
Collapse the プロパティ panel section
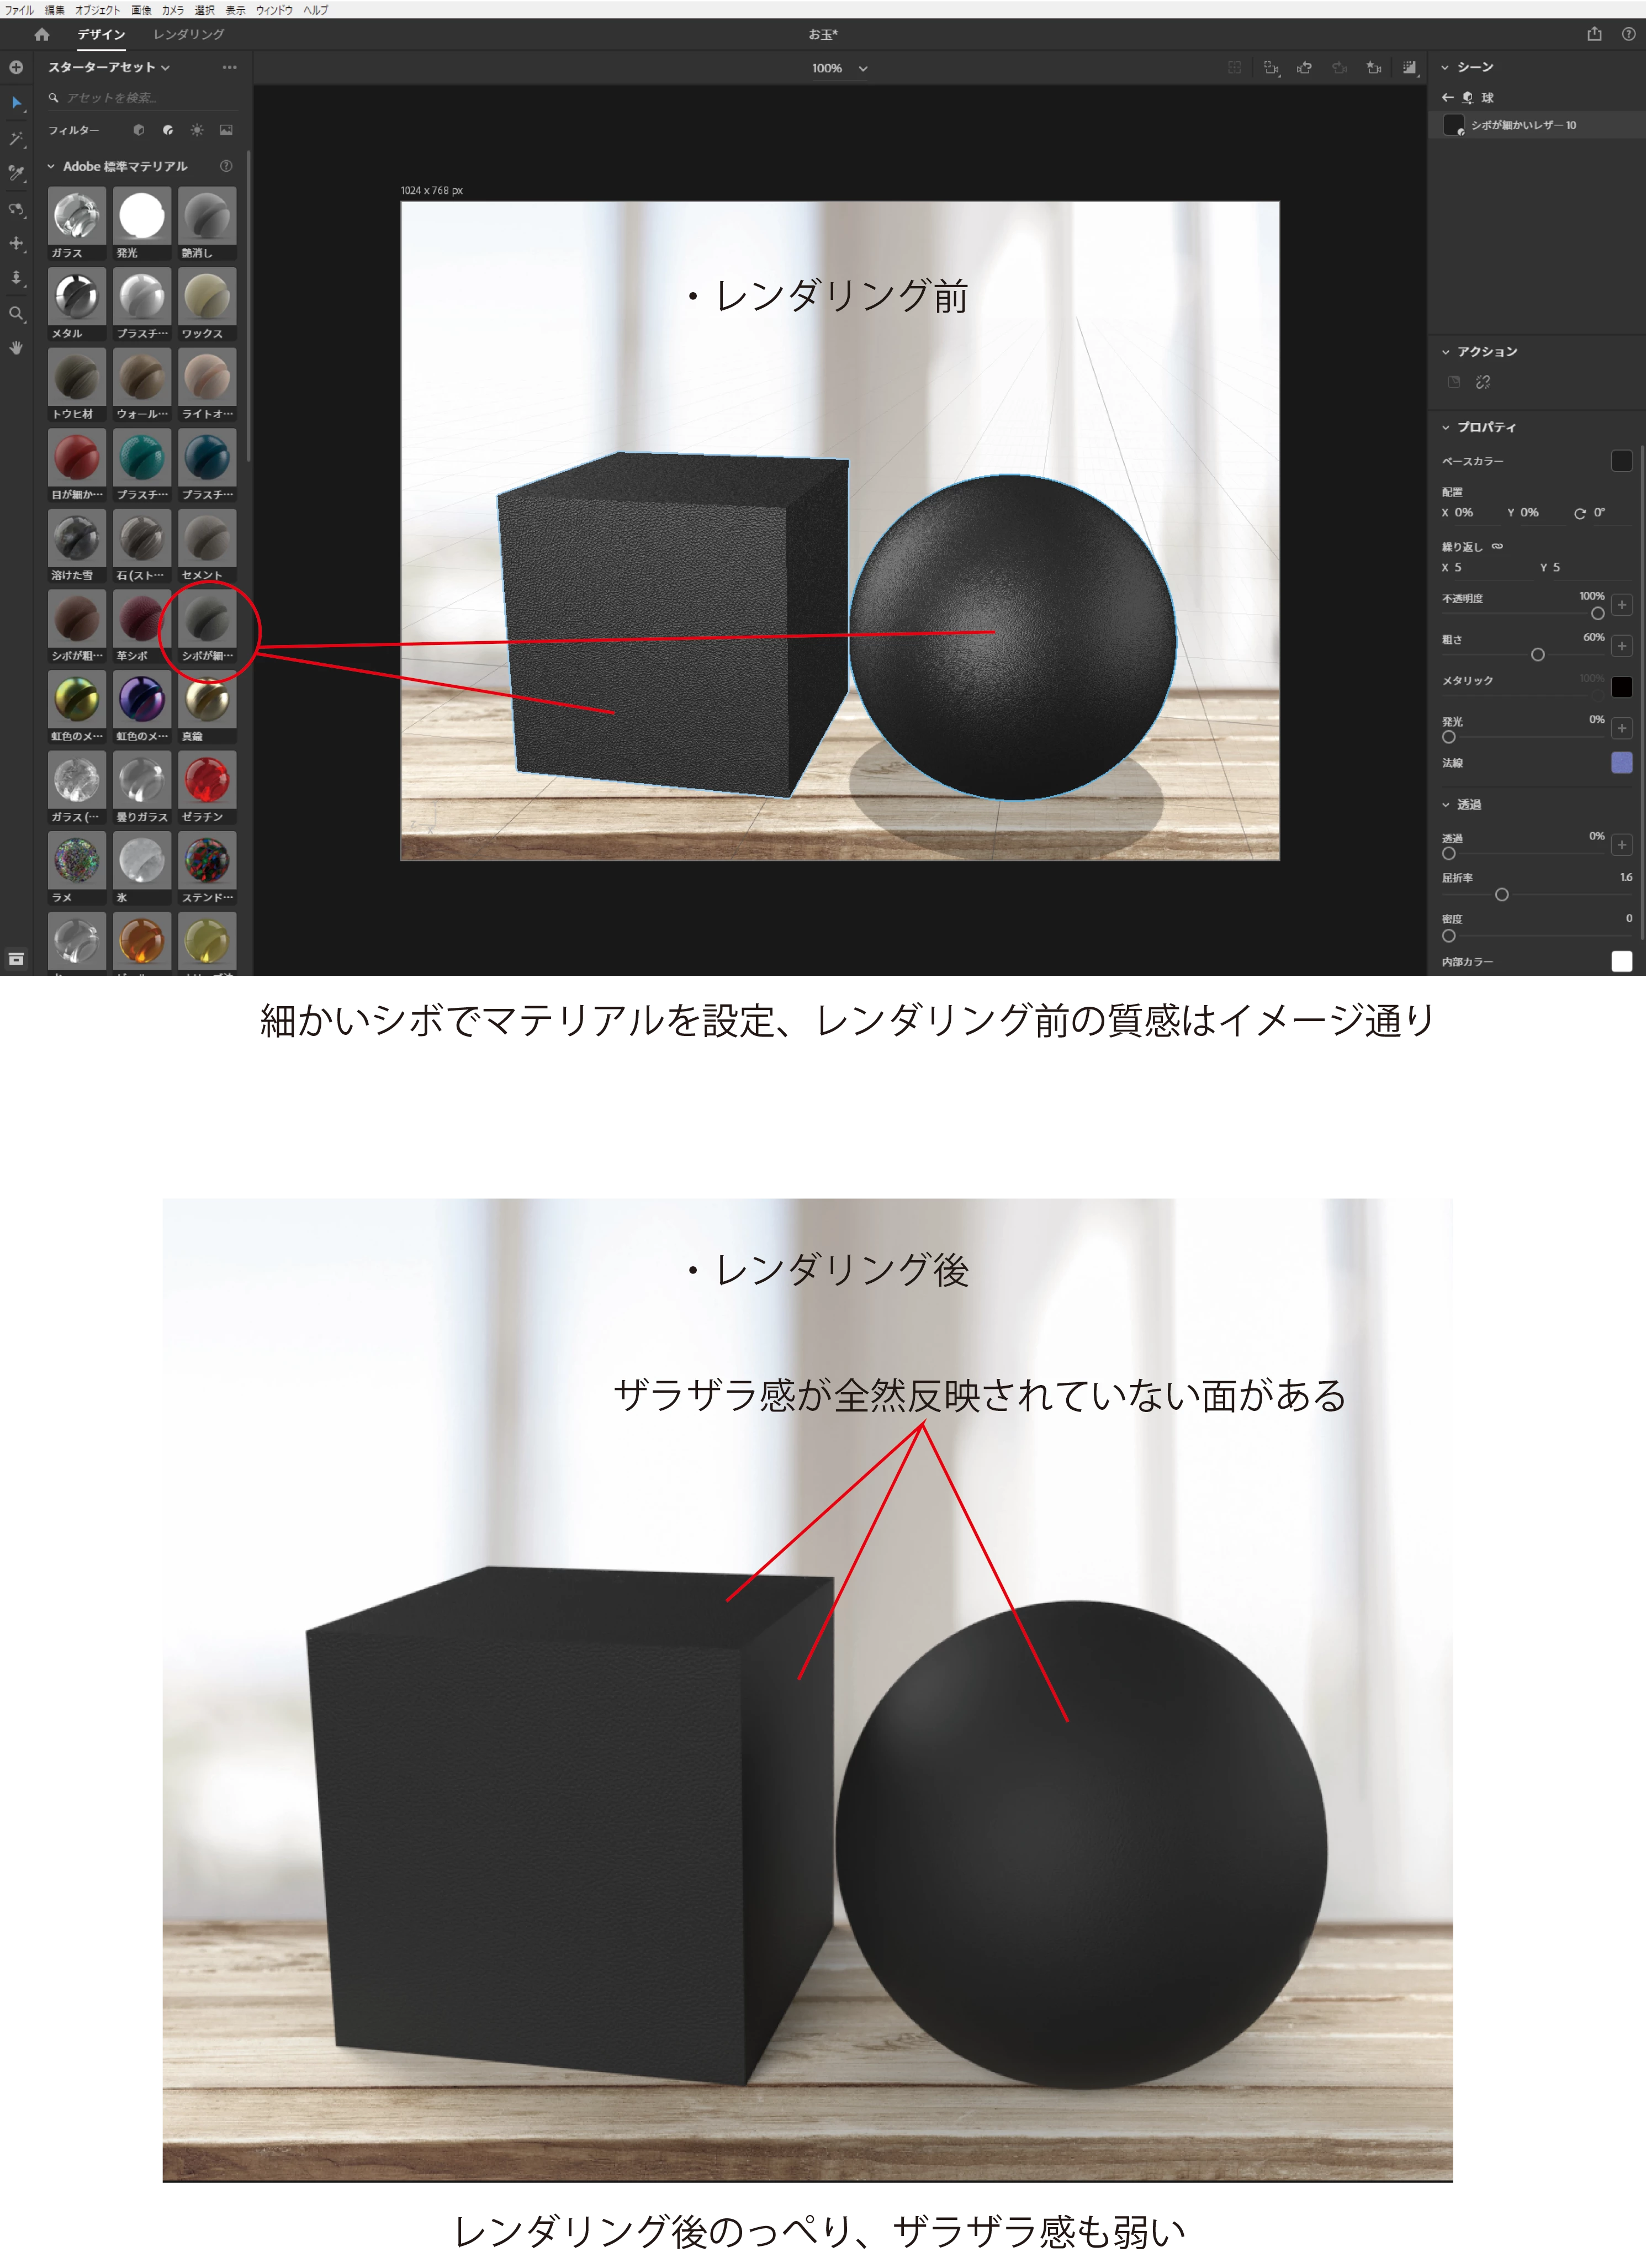[x=1445, y=427]
